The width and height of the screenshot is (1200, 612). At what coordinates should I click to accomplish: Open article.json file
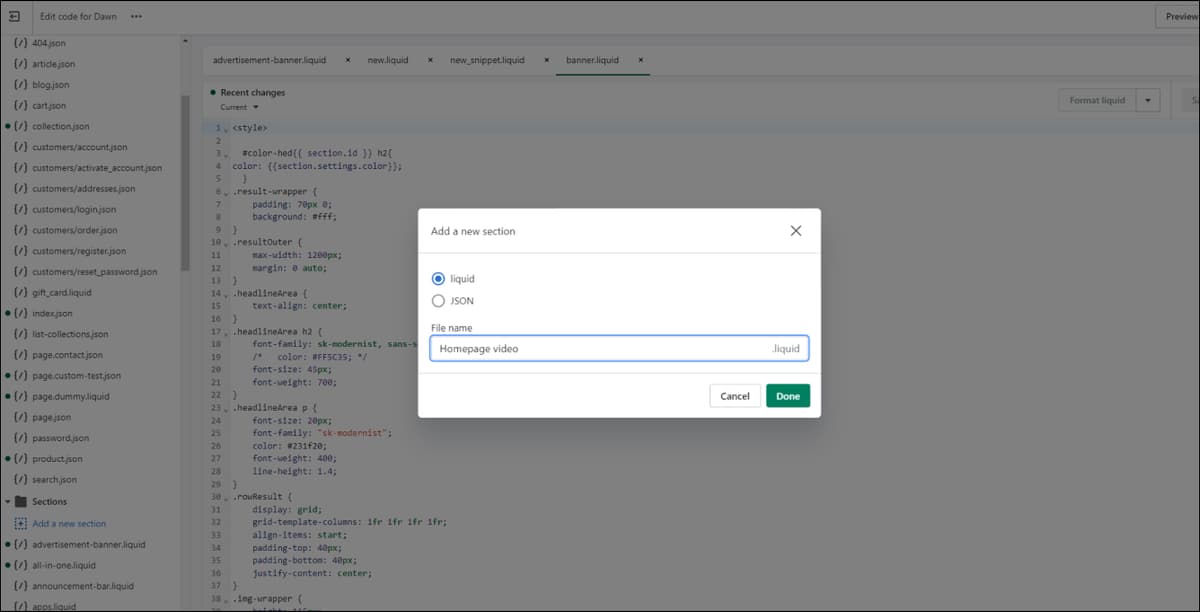tap(53, 64)
